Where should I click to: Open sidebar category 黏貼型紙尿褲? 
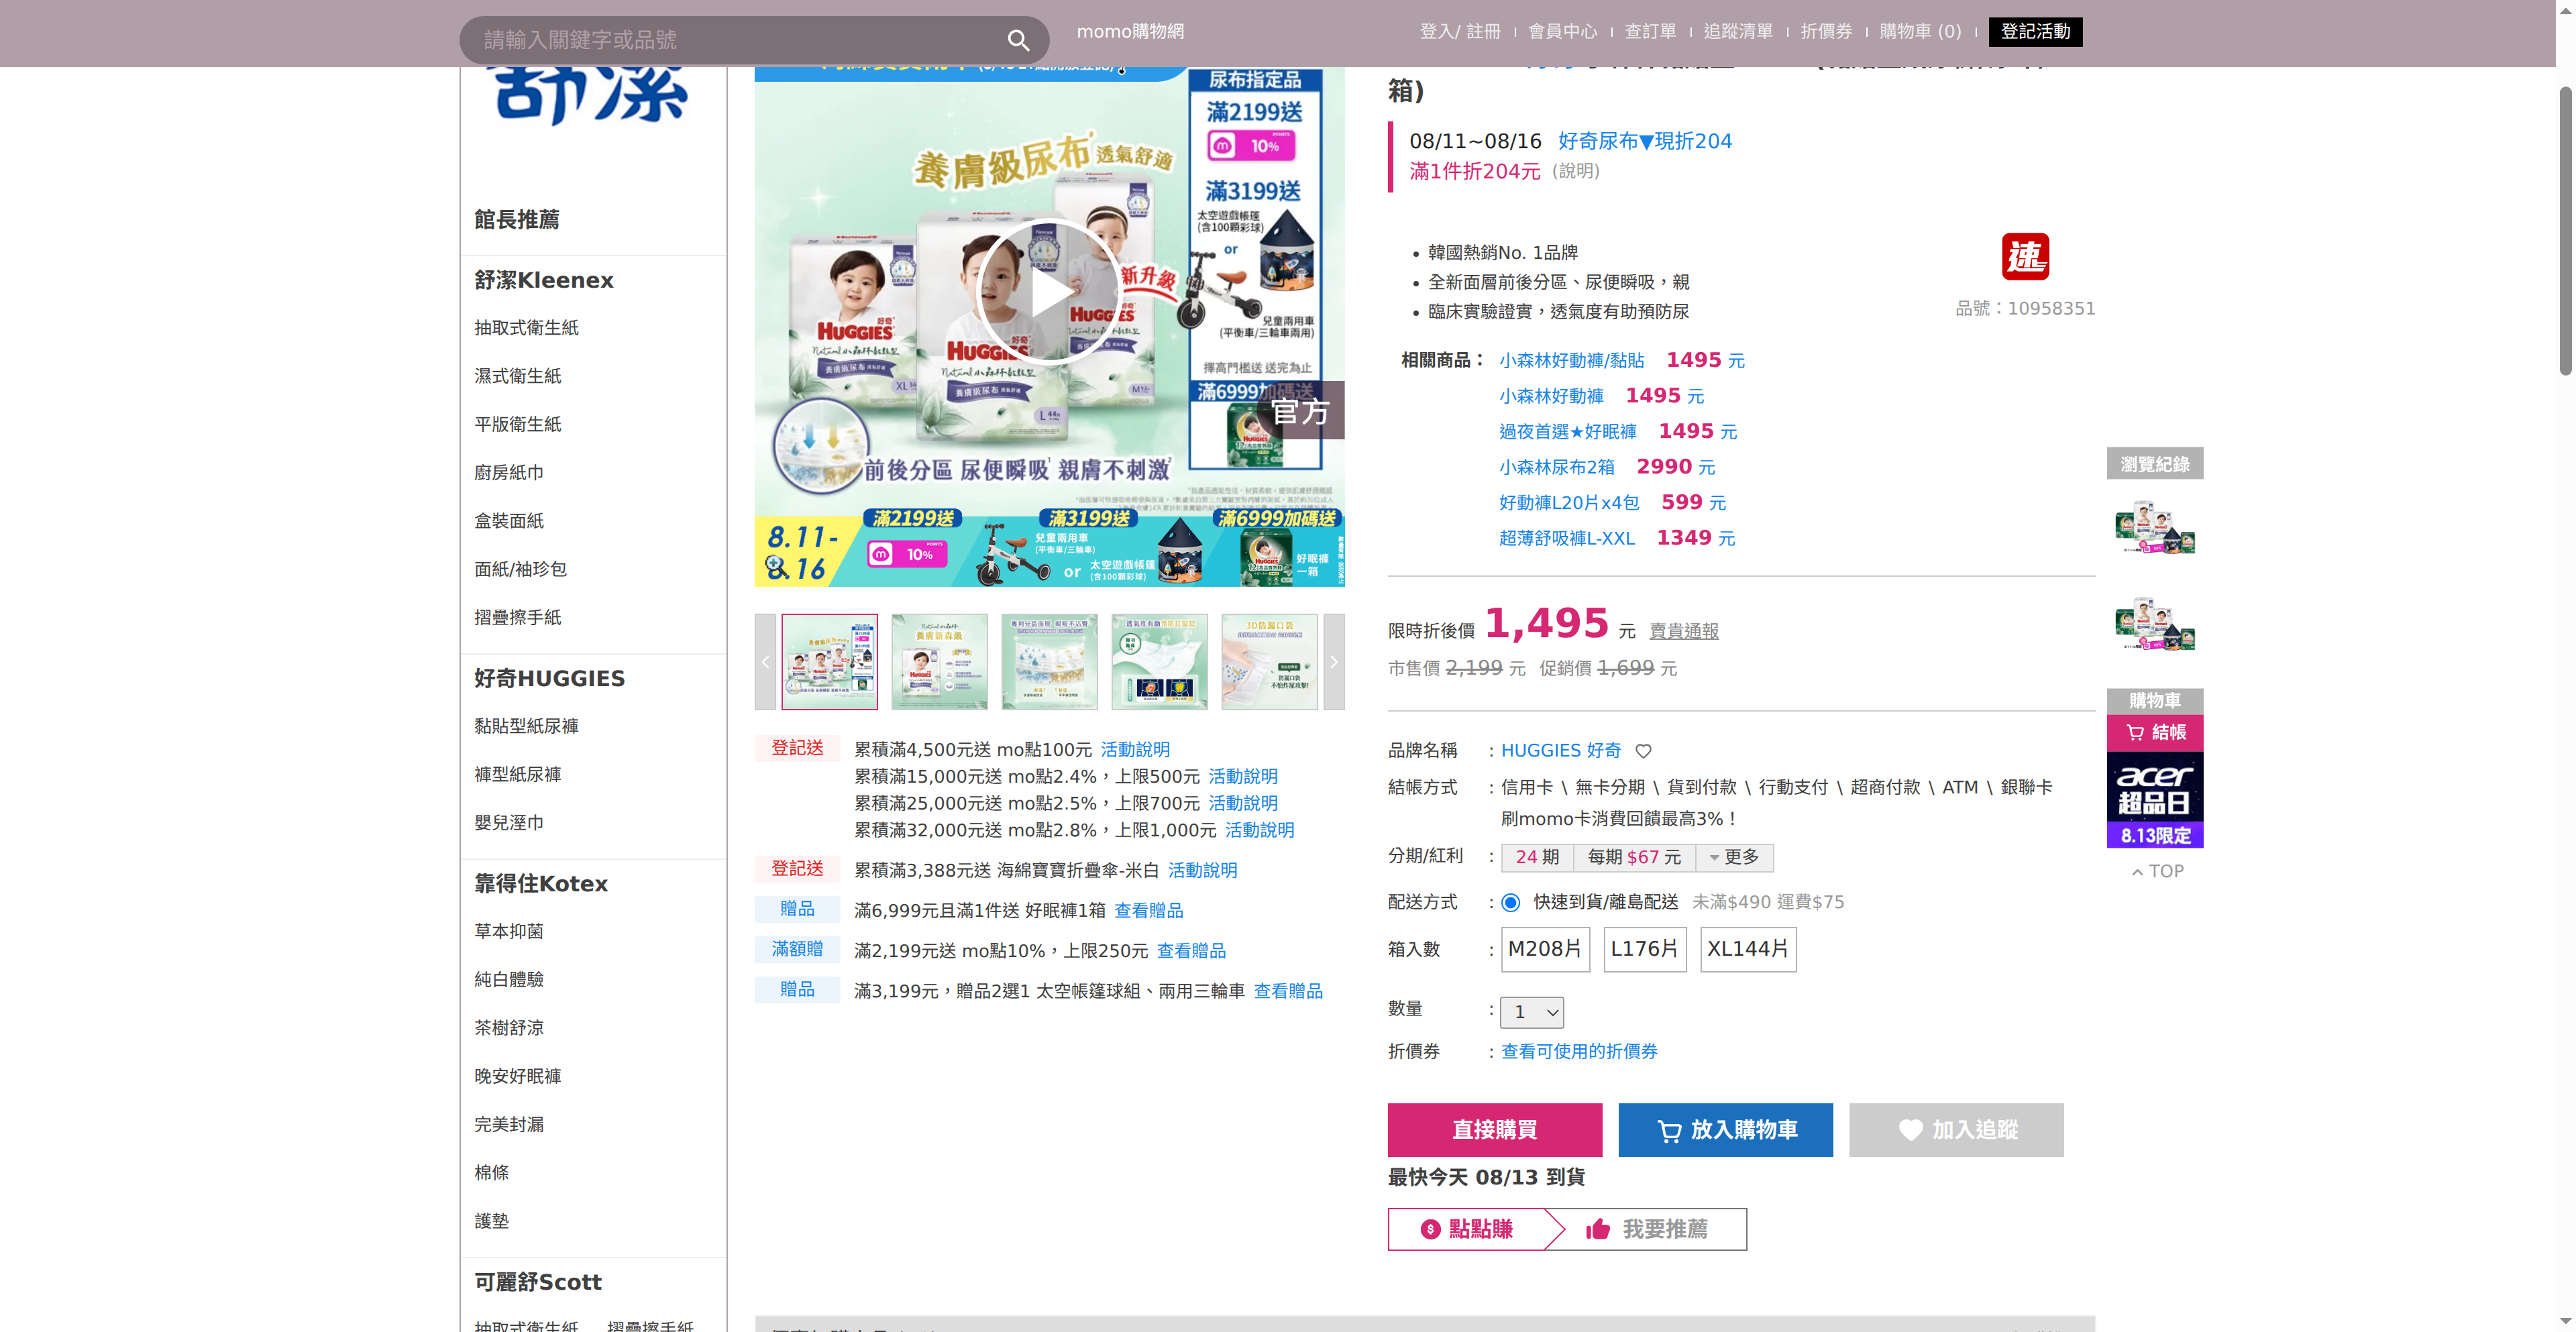pyautogui.click(x=527, y=726)
